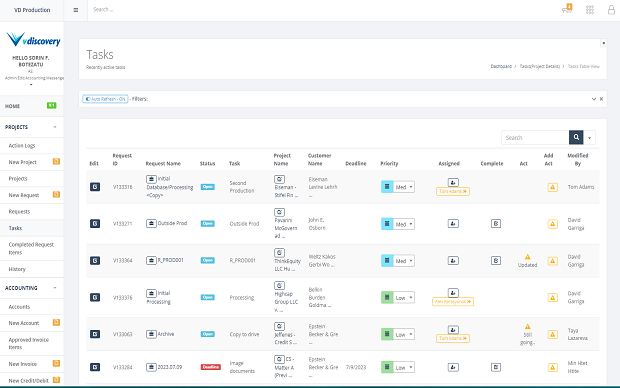Add activity warning icon for V133376
620x388 pixels.
pos(552,297)
